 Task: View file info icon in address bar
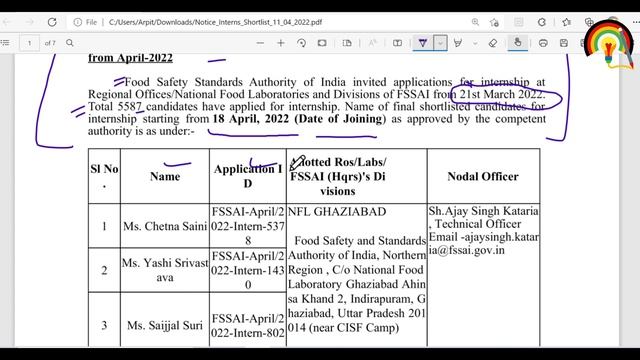78,22
